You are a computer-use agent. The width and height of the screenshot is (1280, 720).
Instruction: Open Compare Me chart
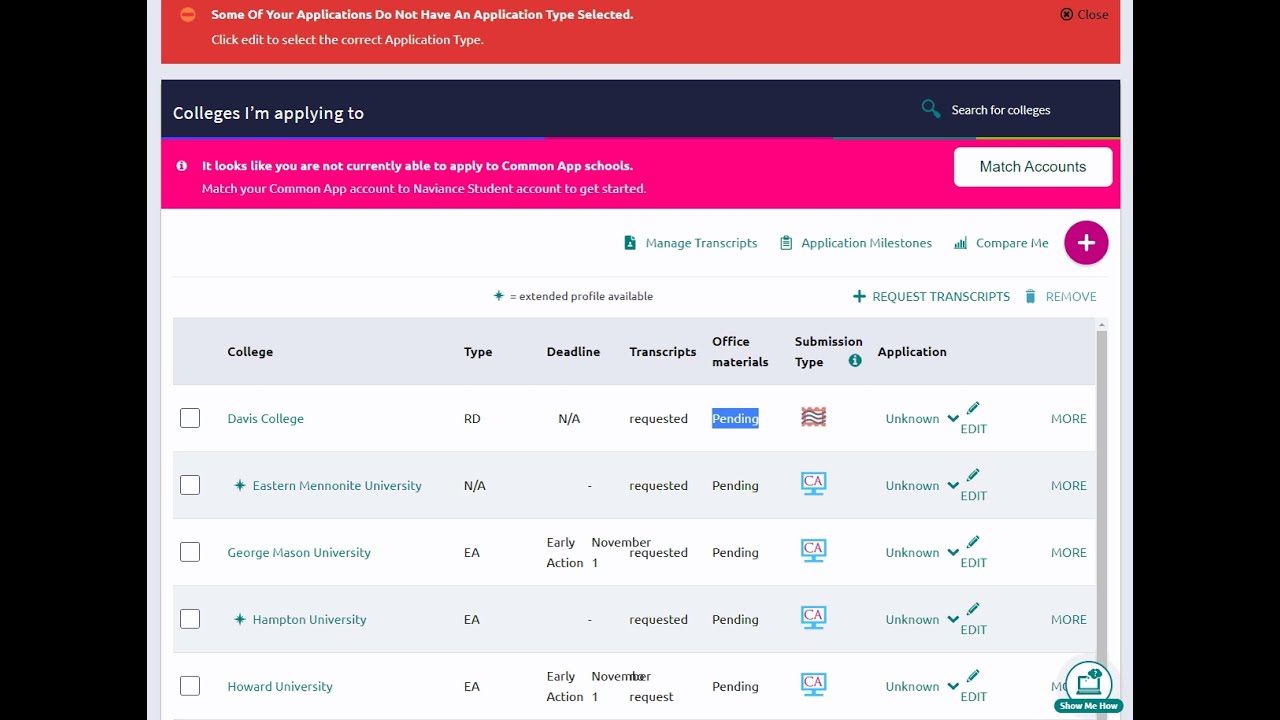1001,243
